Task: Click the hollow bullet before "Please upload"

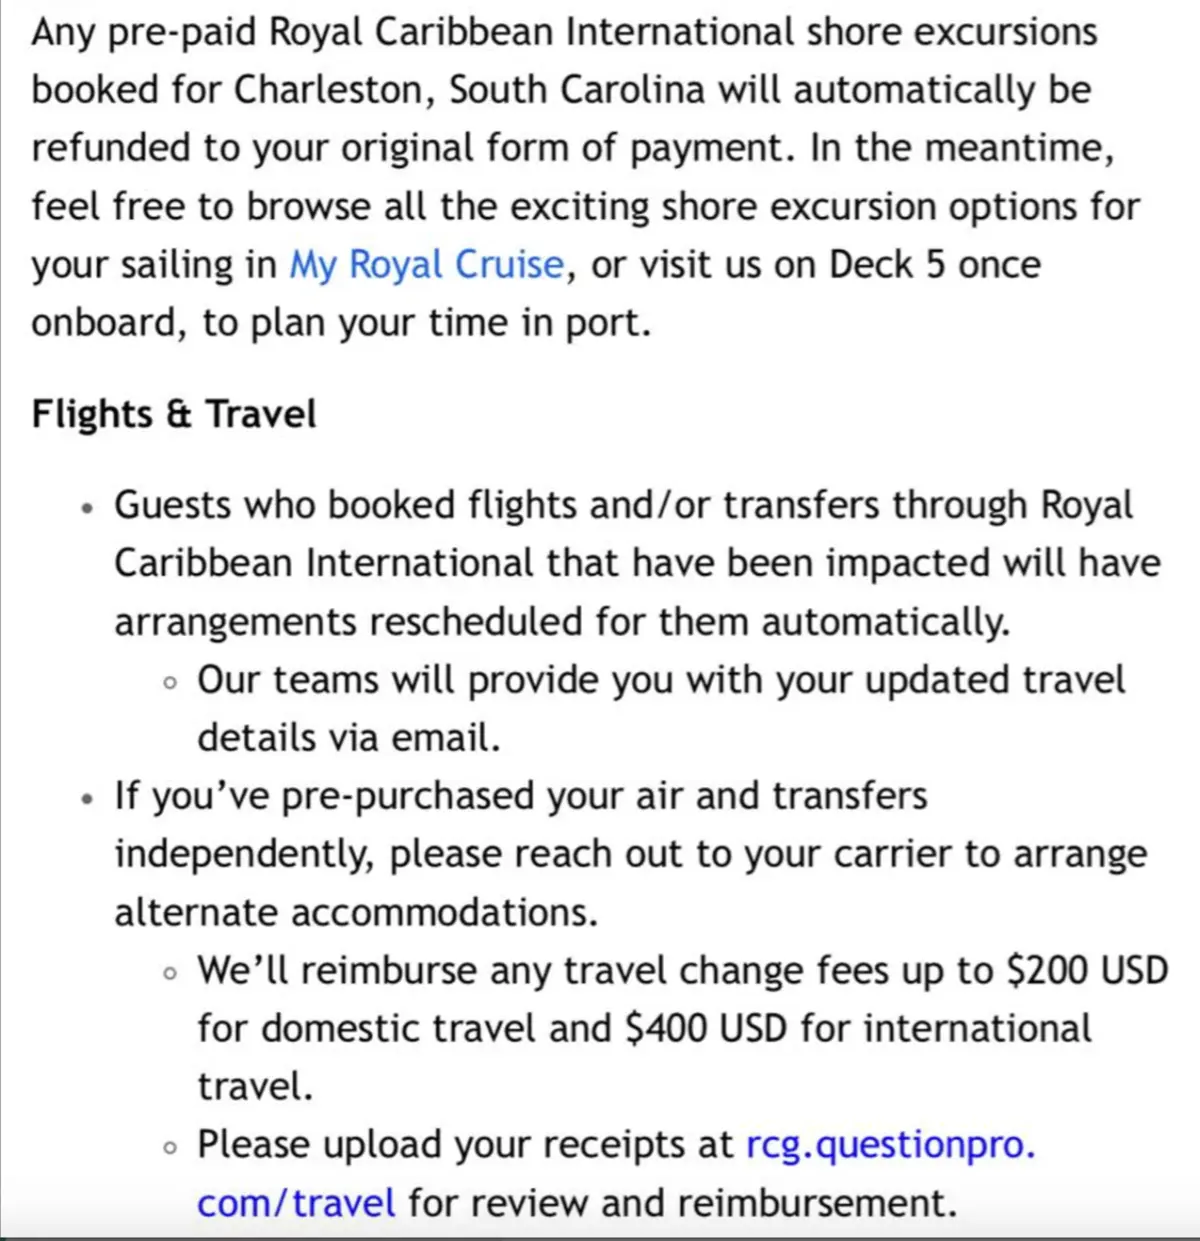Action: (x=171, y=1148)
